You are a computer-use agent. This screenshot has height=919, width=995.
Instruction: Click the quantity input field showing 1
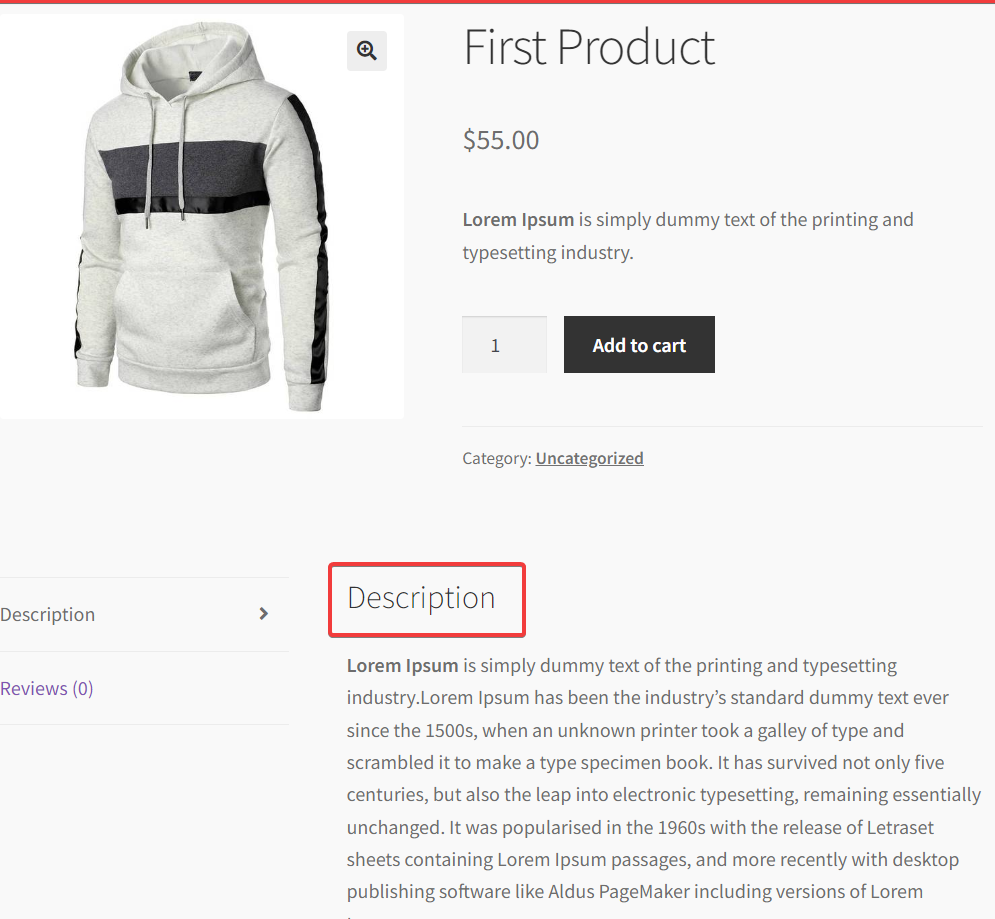[x=503, y=344]
